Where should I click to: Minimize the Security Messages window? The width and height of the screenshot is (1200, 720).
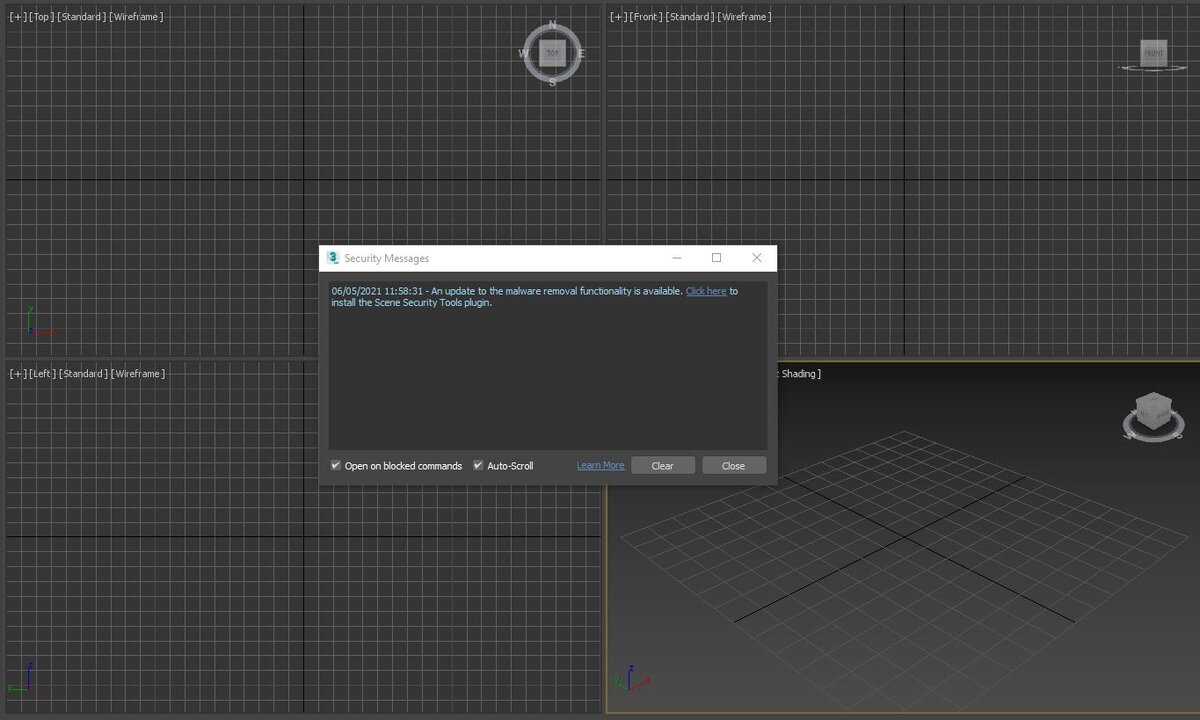point(677,258)
